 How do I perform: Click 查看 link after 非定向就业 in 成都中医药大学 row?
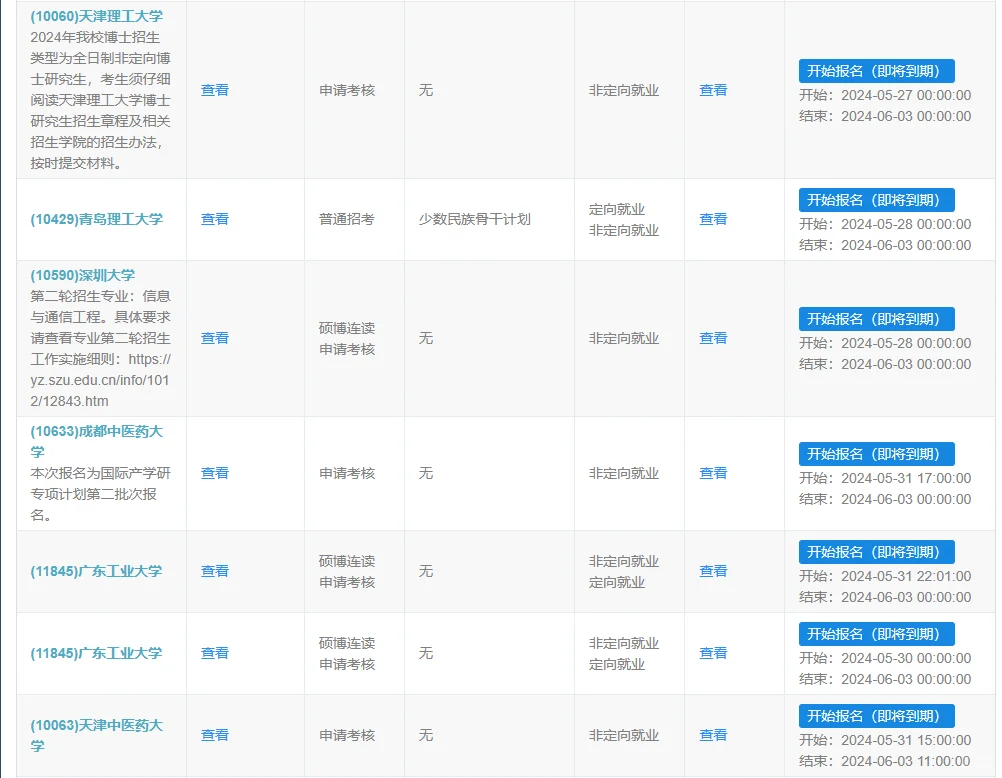713,473
